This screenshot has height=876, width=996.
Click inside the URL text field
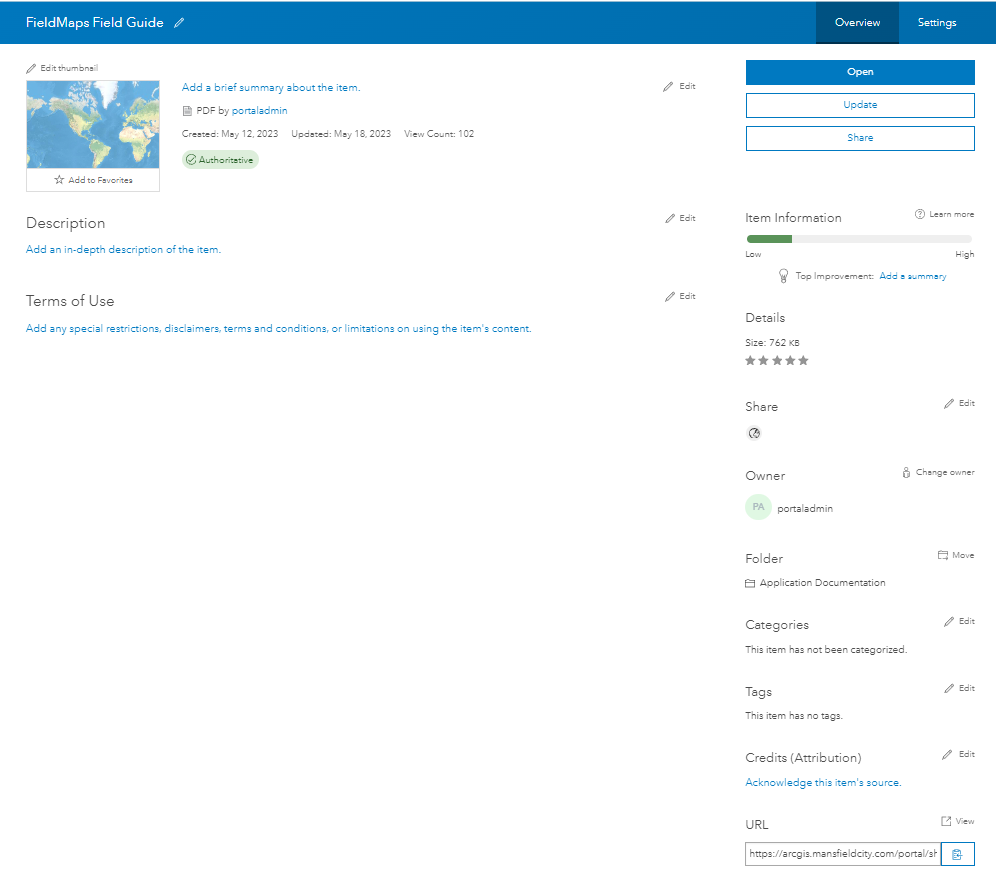838,854
